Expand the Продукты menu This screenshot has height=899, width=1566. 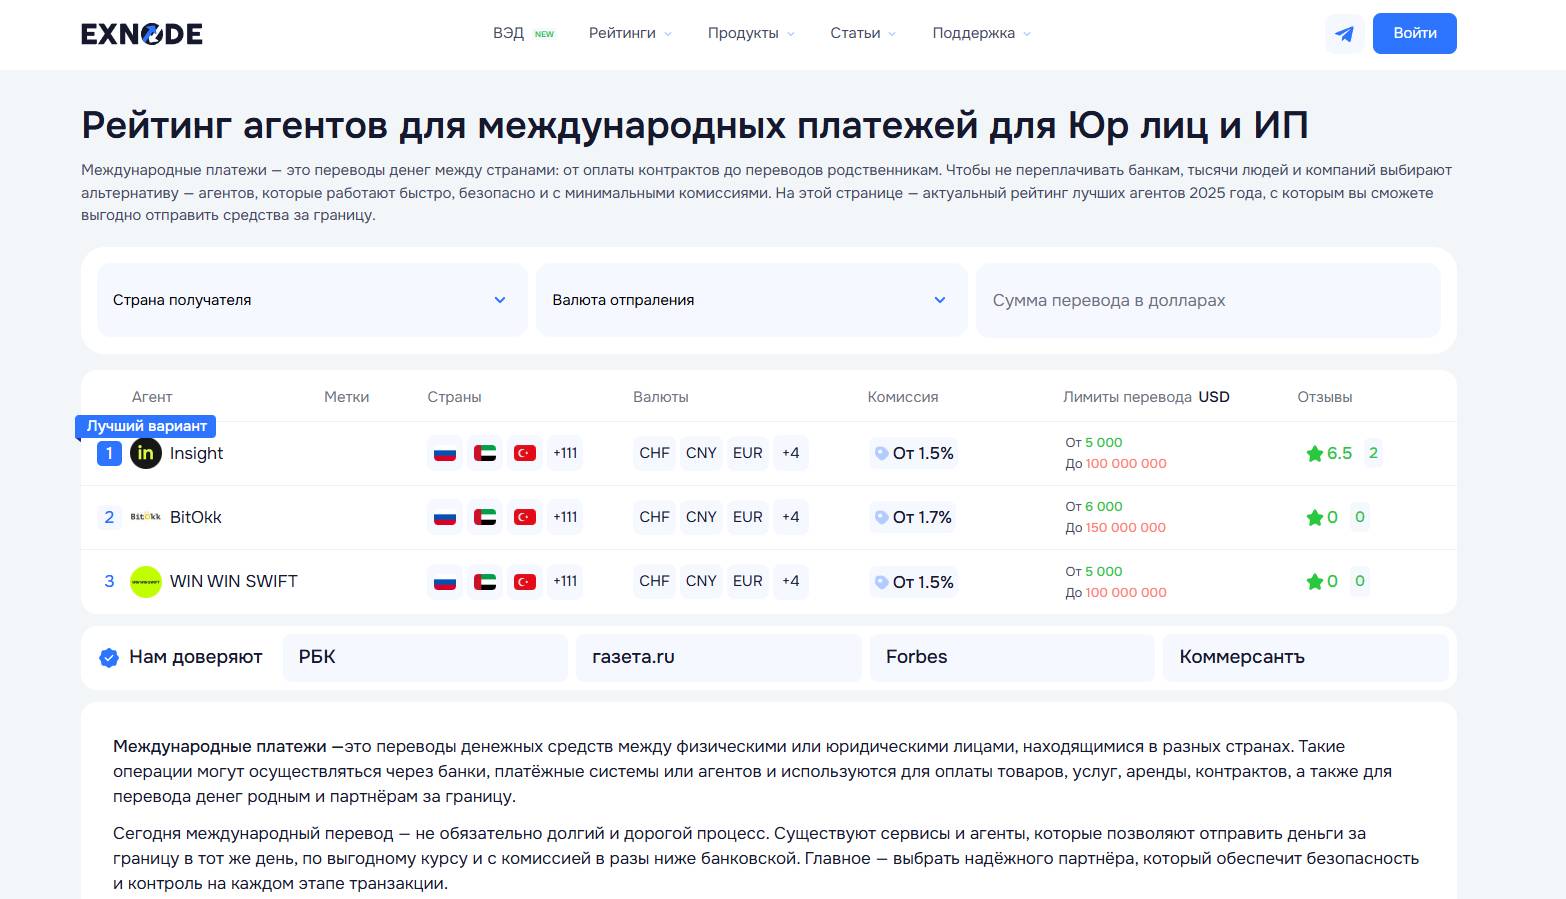pos(751,34)
